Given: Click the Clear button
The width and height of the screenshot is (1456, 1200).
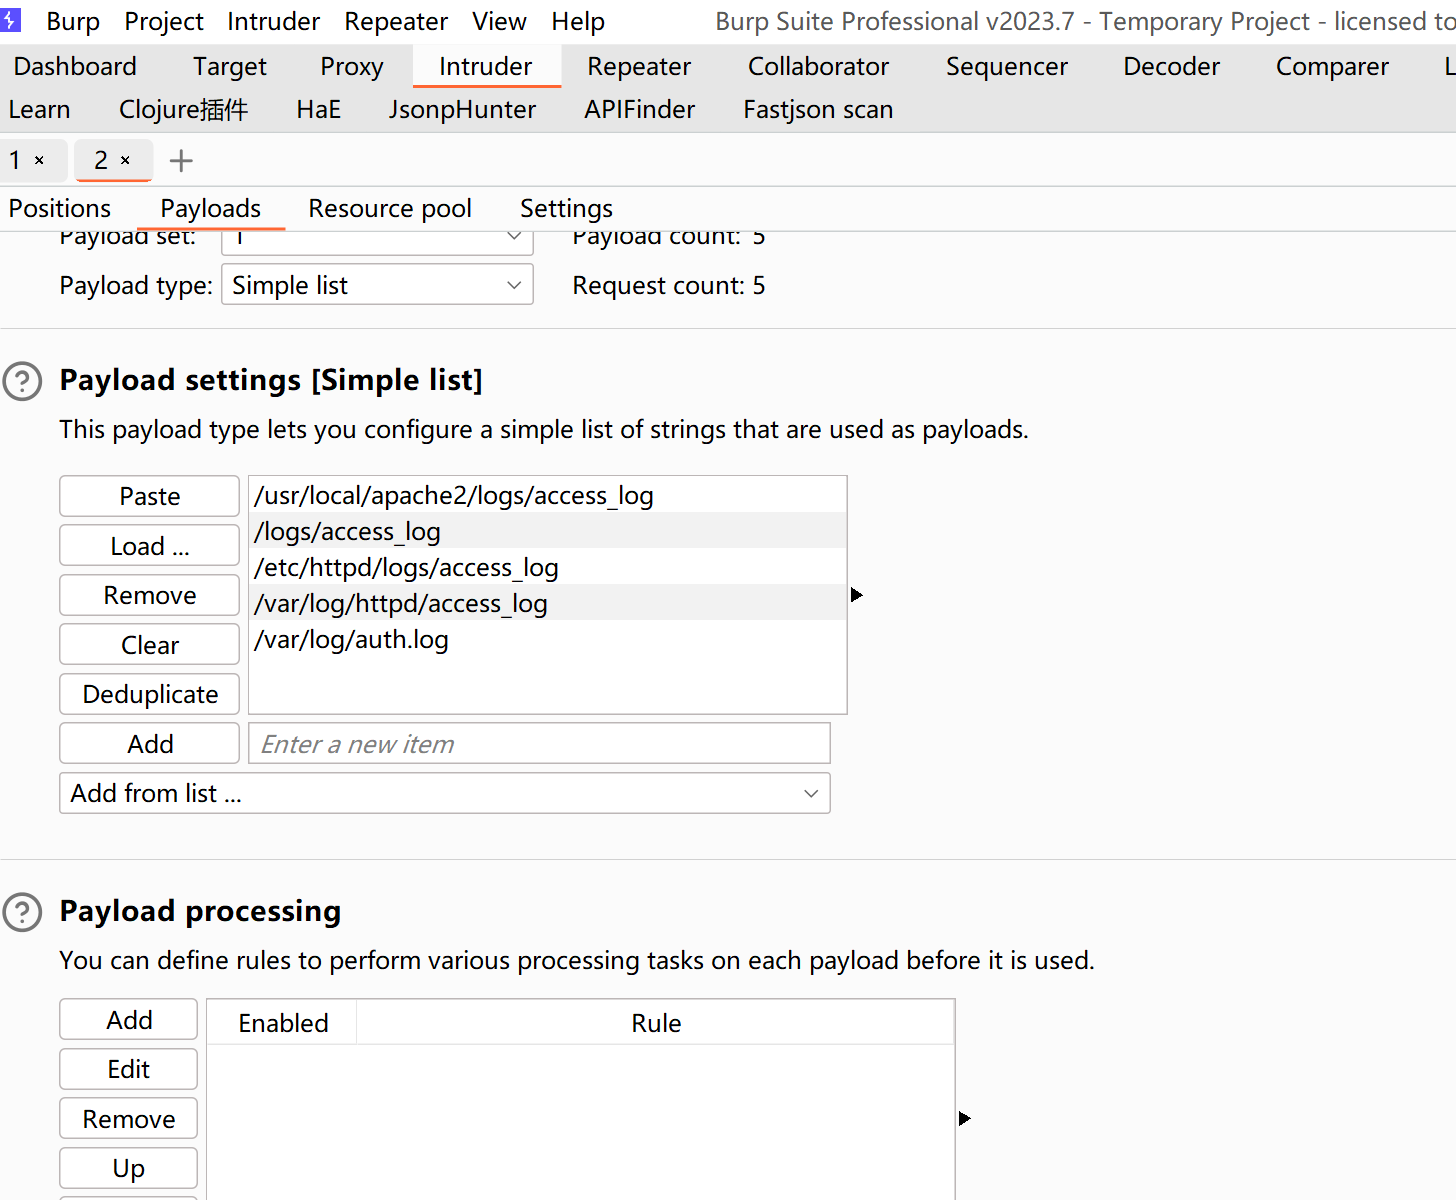Looking at the screenshot, I should [x=149, y=645].
